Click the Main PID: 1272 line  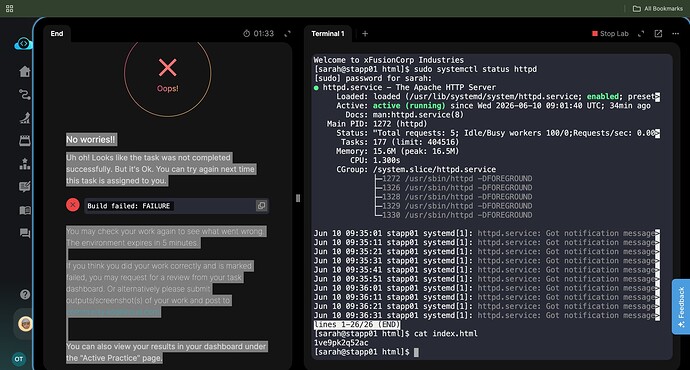[377, 124]
